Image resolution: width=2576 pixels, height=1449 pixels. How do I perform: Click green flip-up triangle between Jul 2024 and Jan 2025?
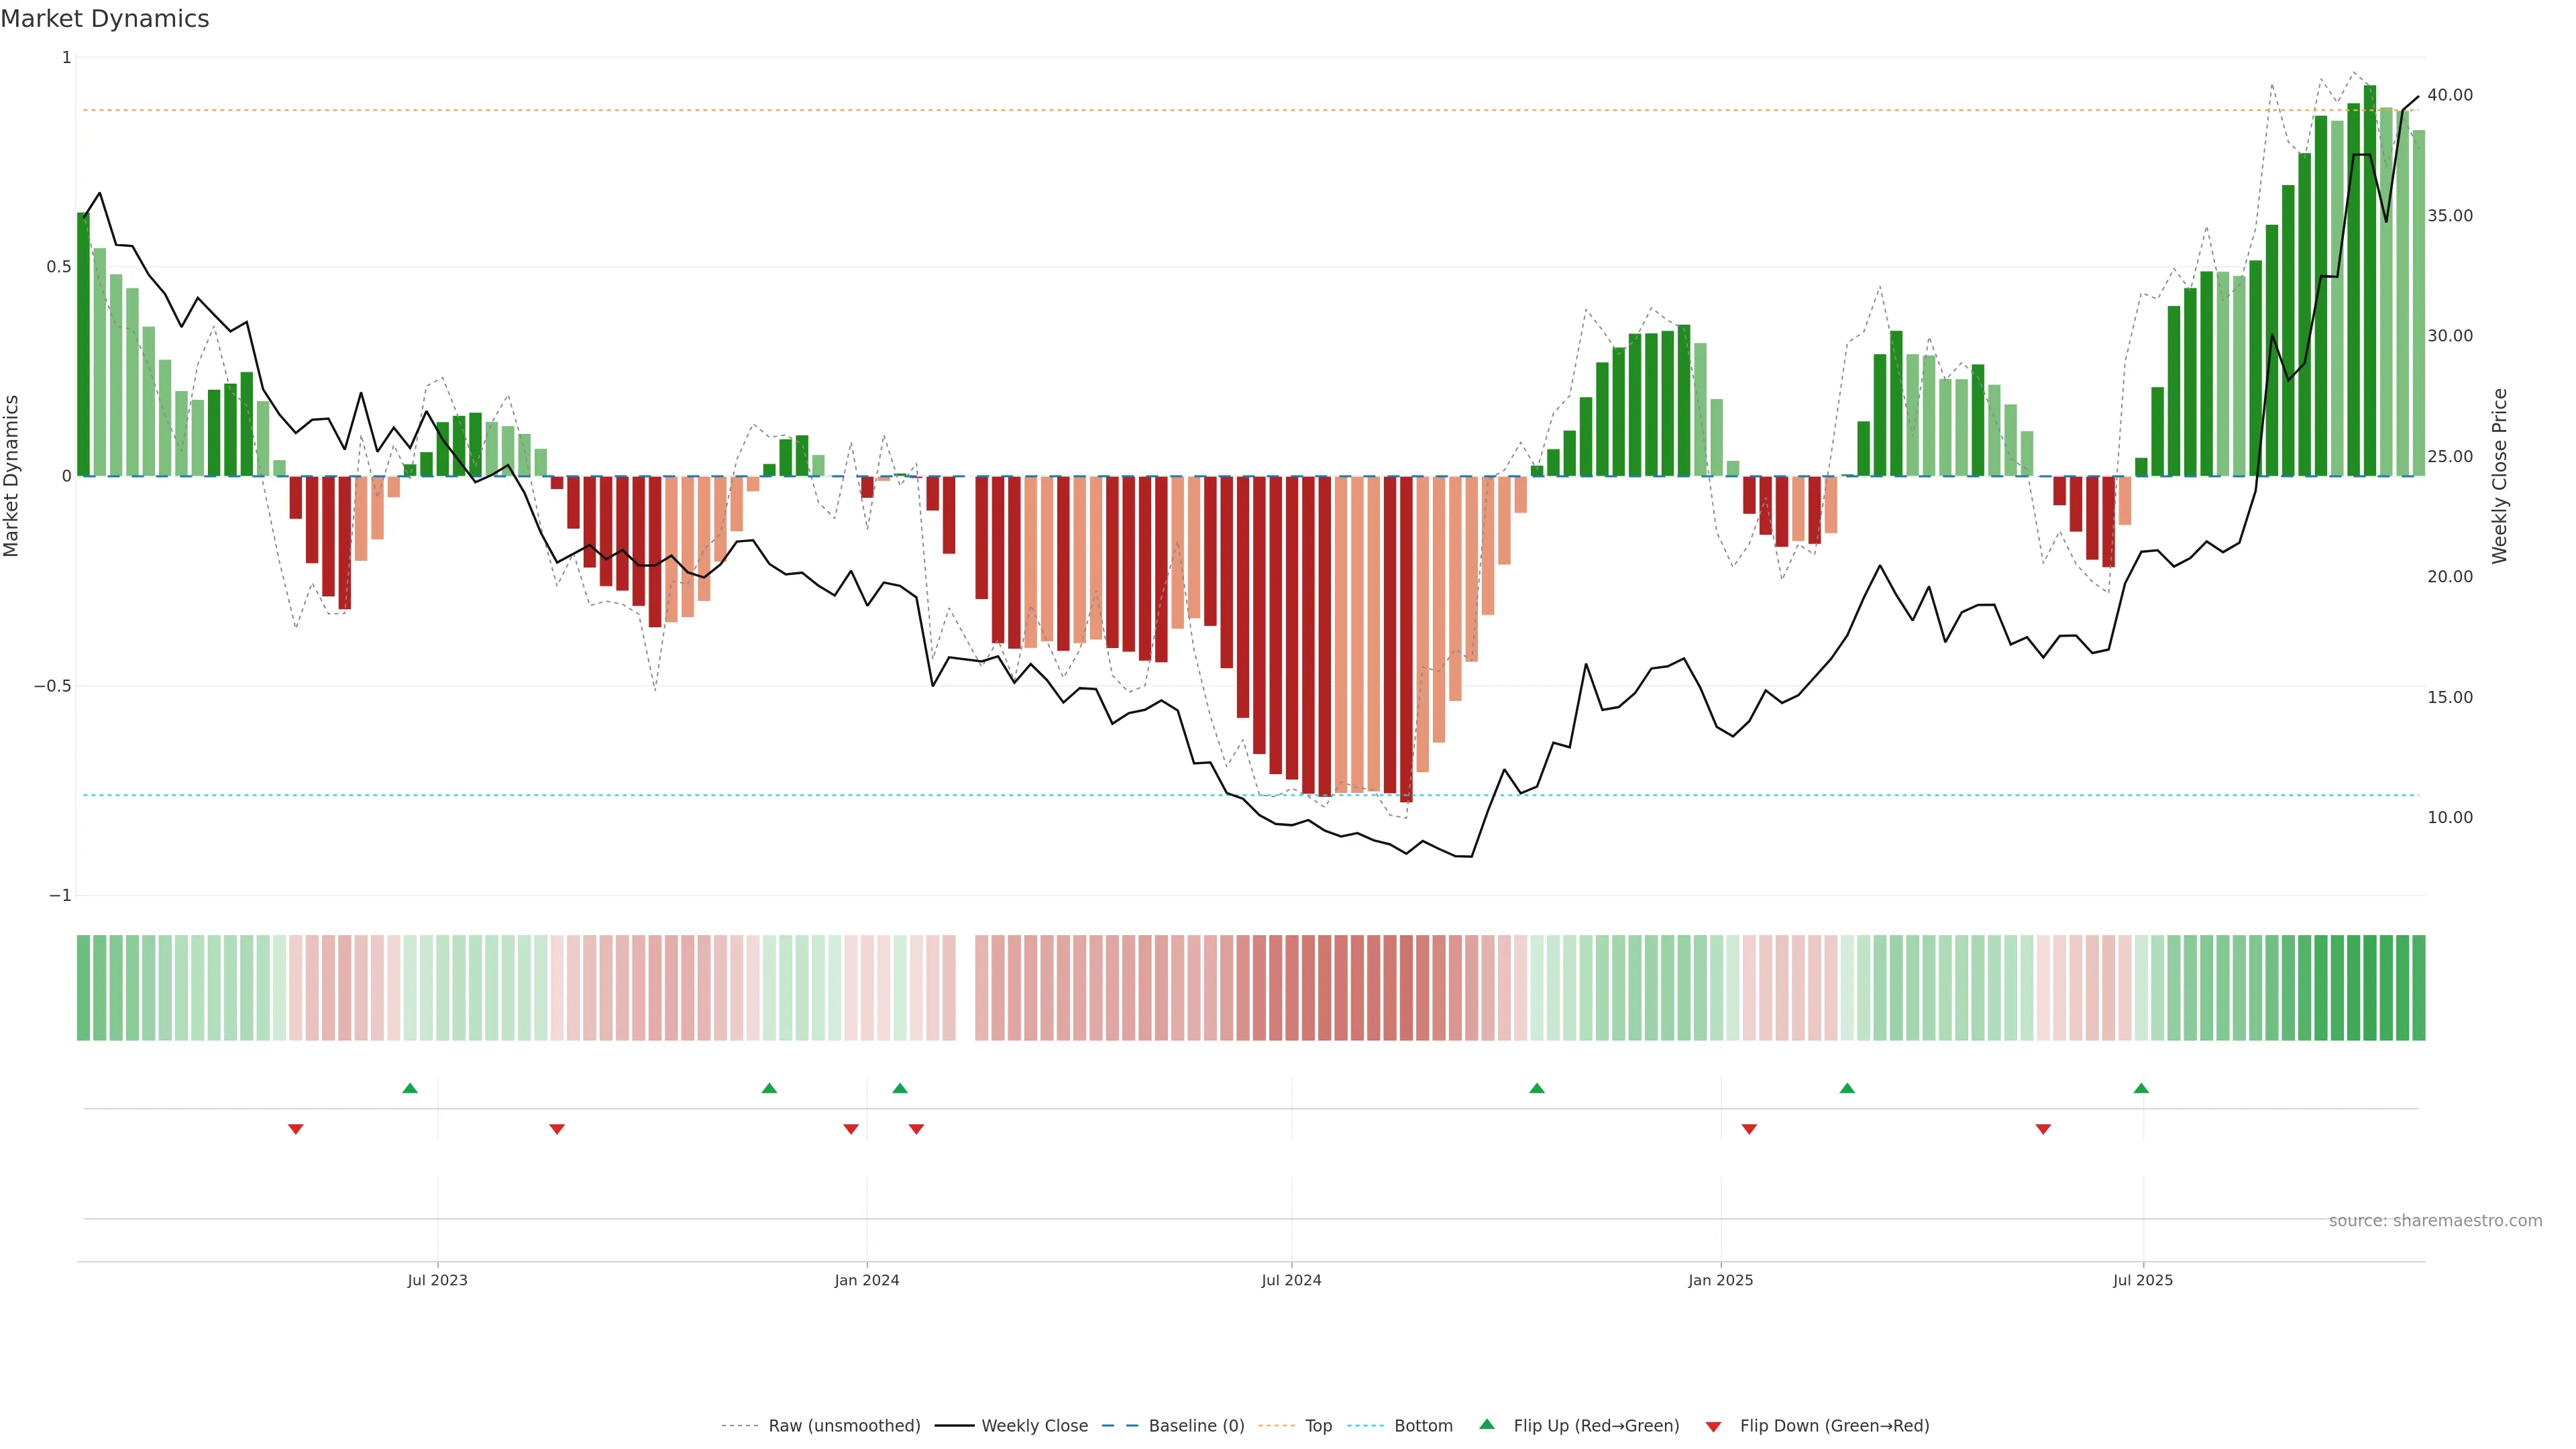1537,1088
